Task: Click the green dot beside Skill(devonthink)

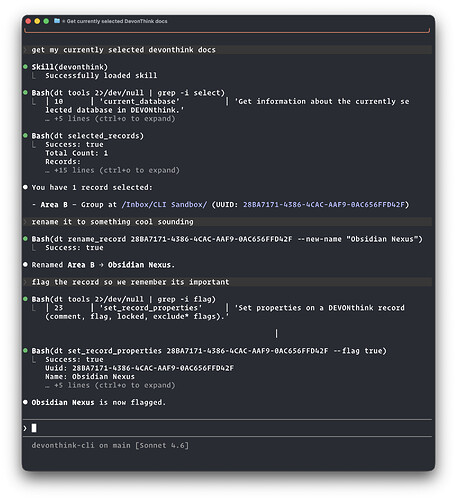Action: click(25, 67)
